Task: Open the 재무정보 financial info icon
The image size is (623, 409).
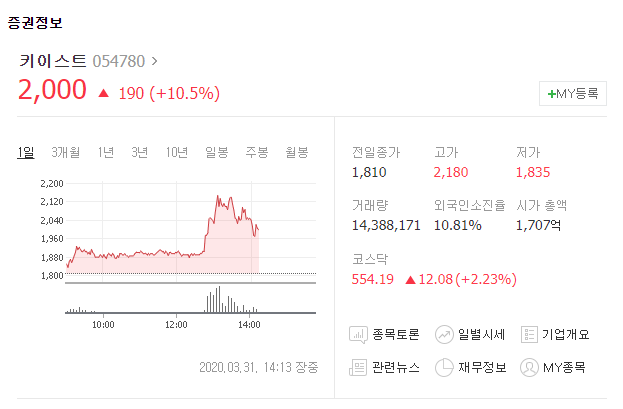Action: coord(445,367)
